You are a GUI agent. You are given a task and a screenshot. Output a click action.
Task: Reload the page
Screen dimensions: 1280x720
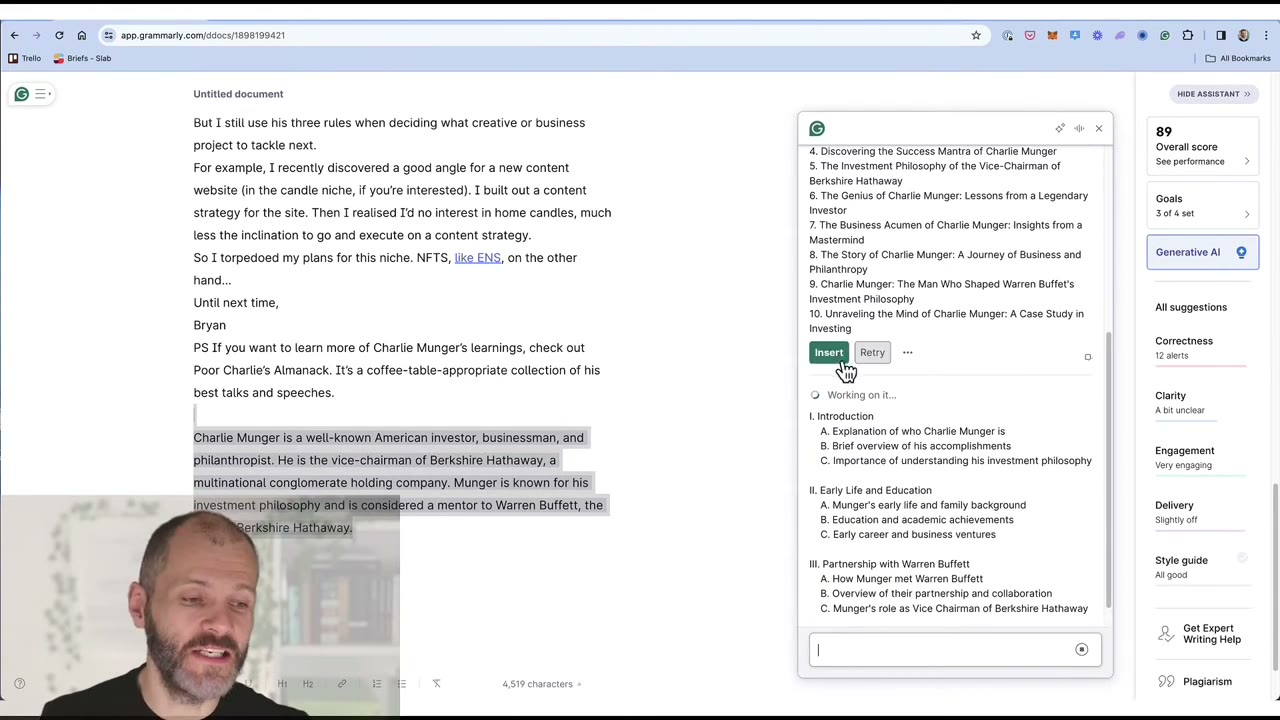(59, 35)
